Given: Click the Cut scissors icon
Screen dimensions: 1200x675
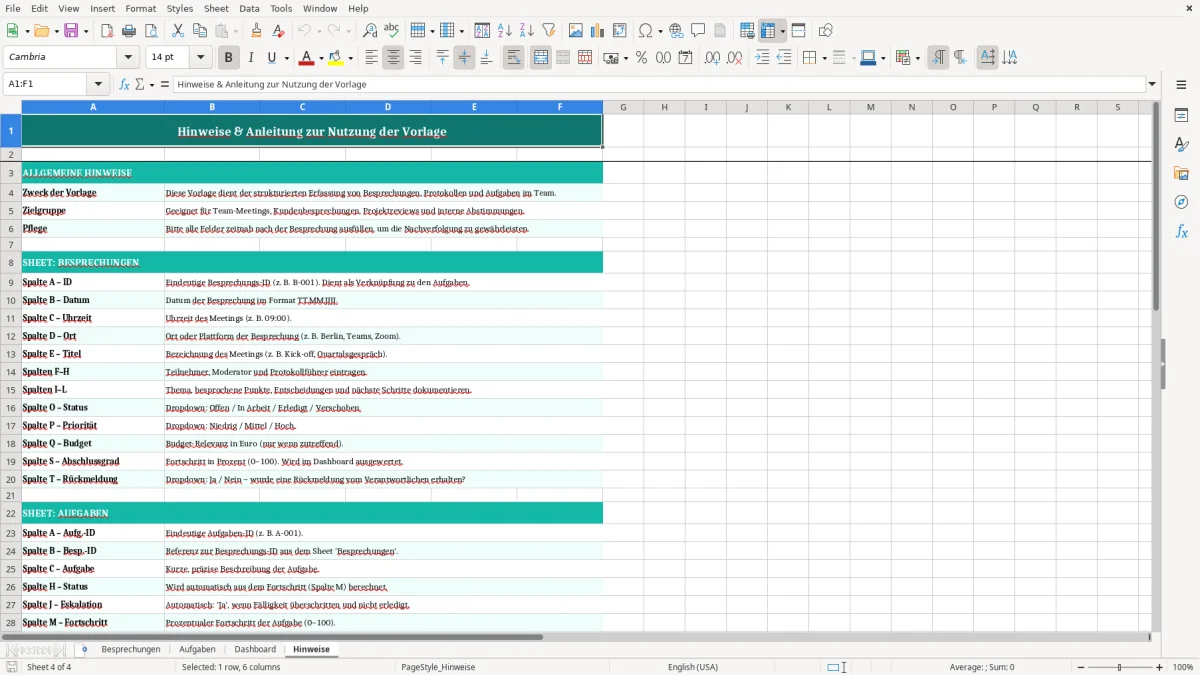Looking at the screenshot, I should click(178, 31).
